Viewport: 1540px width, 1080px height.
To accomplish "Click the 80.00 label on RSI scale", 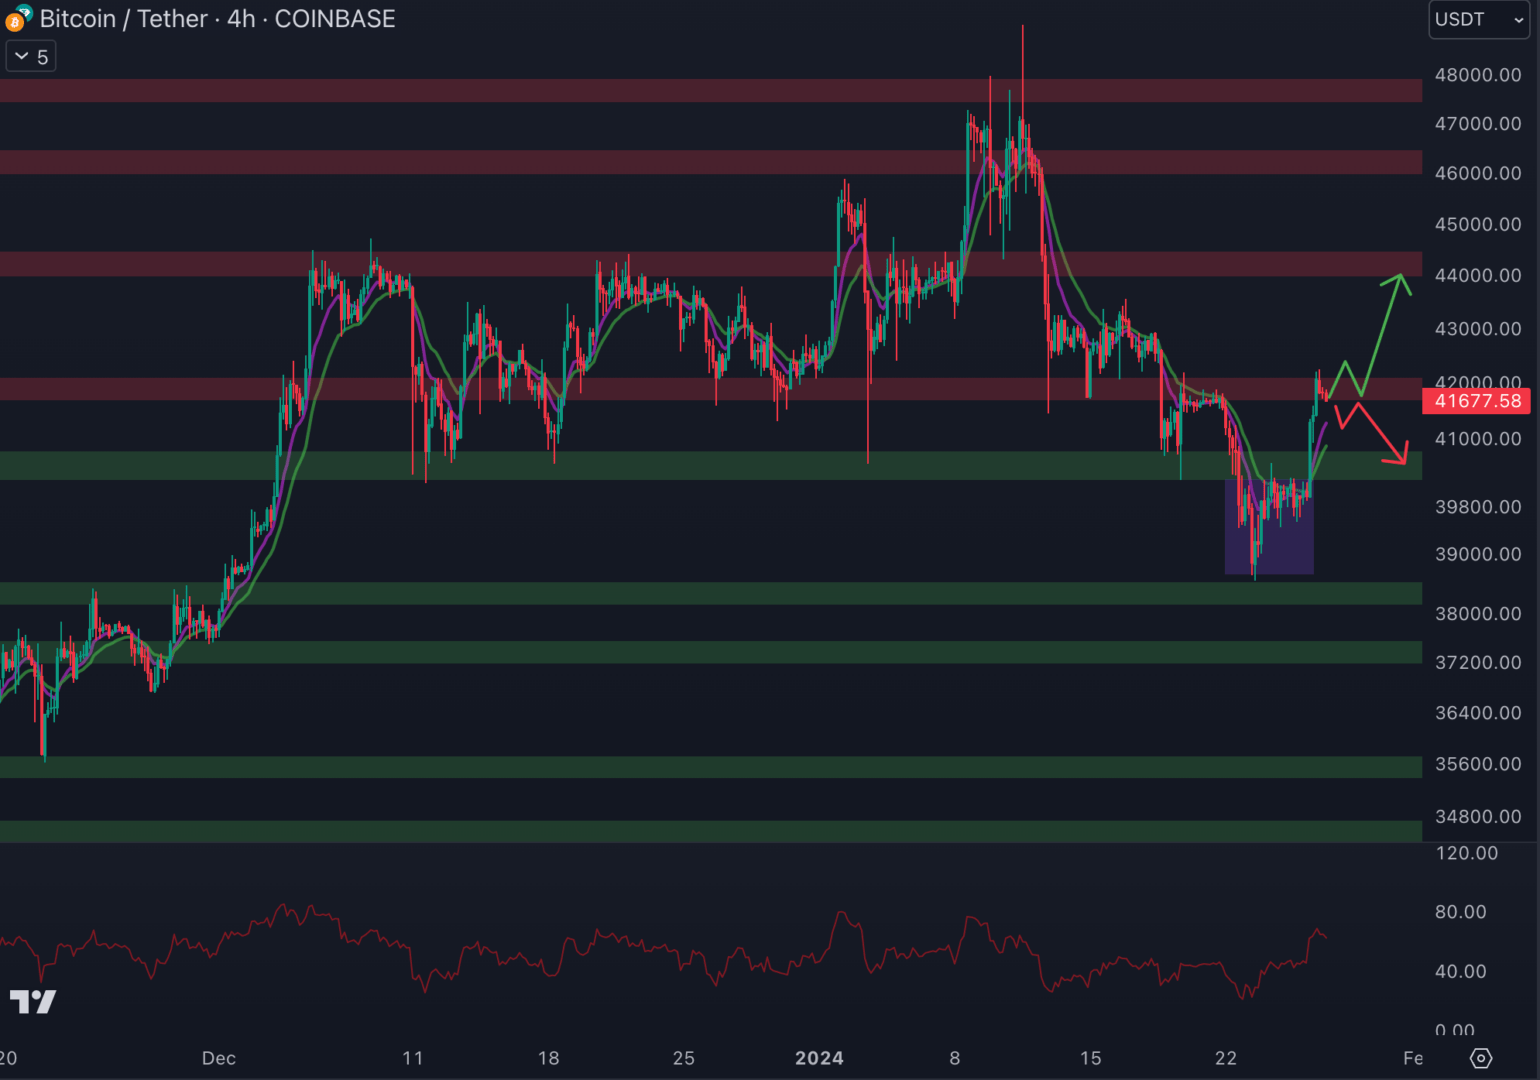I will click(1460, 912).
